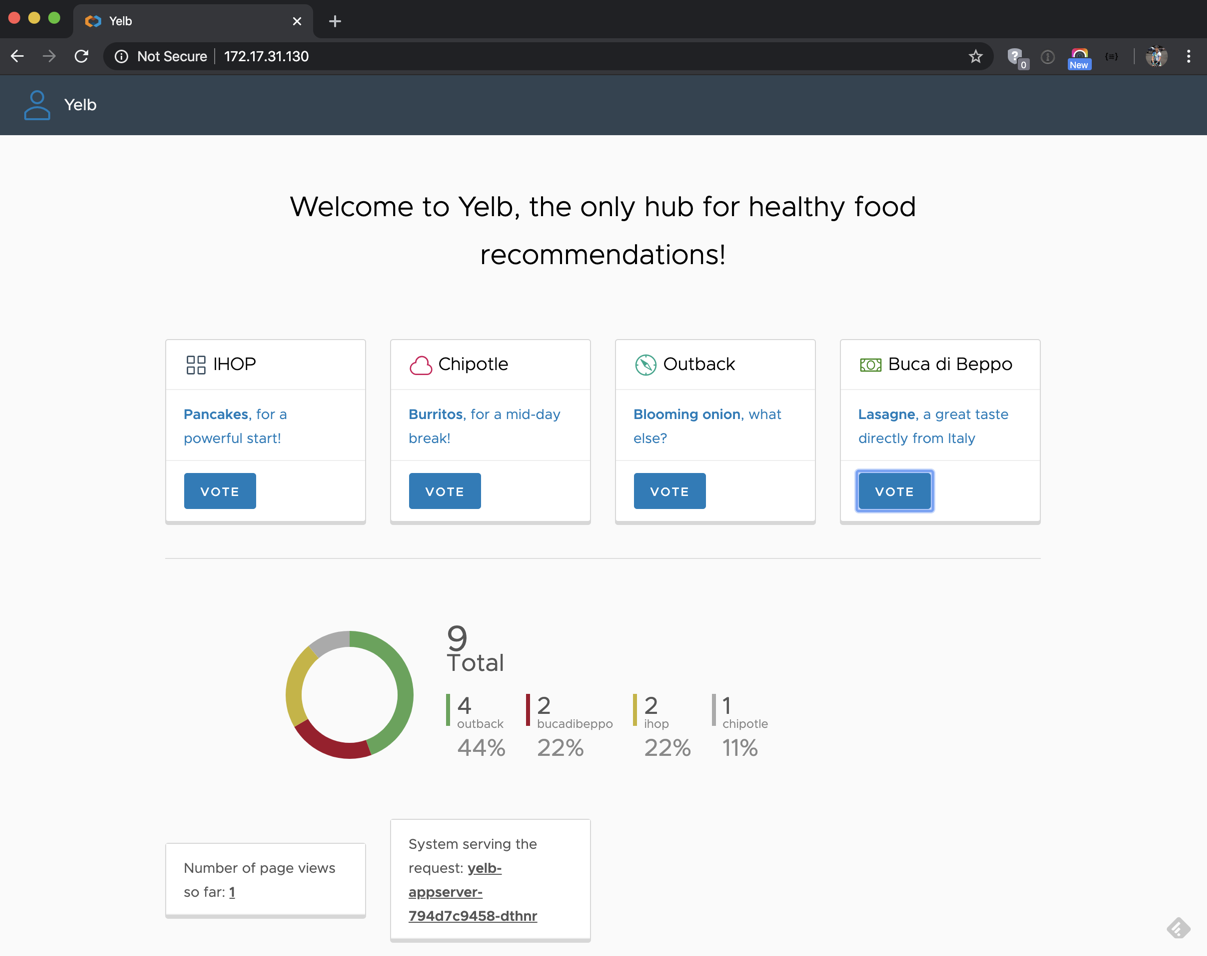Image resolution: width=1207 pixels, height=956 pixels.
Task: Vote for Outback
Action: pyautogui.click(x=670, y=491)
